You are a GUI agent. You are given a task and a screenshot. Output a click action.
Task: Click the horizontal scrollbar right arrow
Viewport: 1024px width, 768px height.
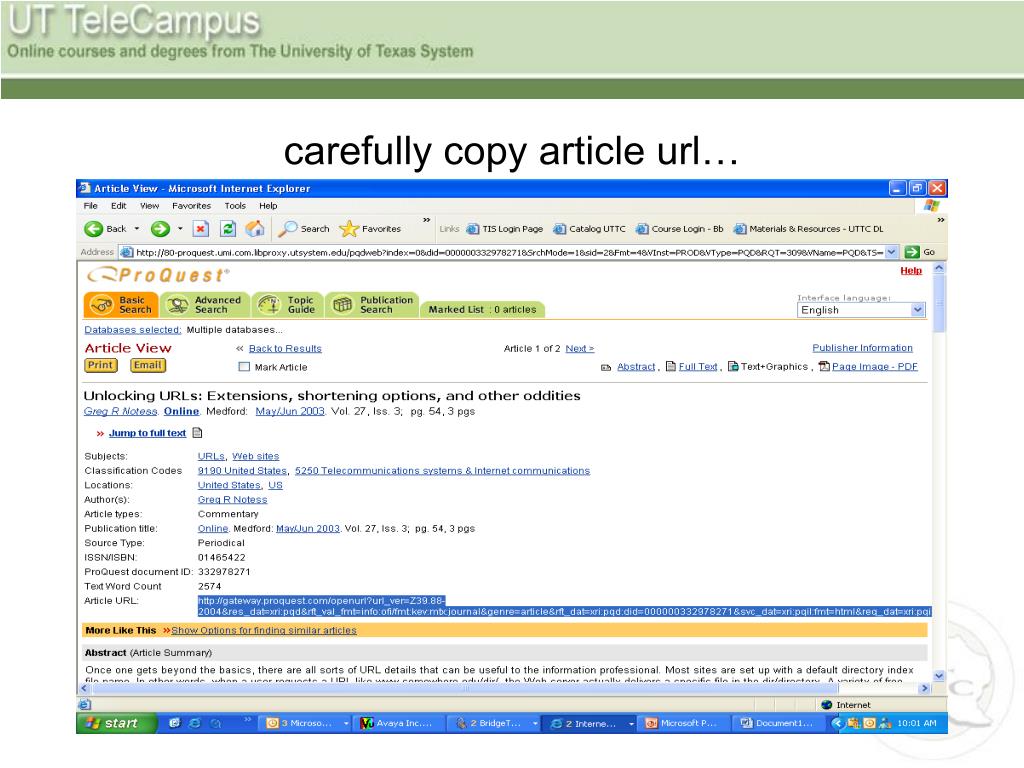924,688
